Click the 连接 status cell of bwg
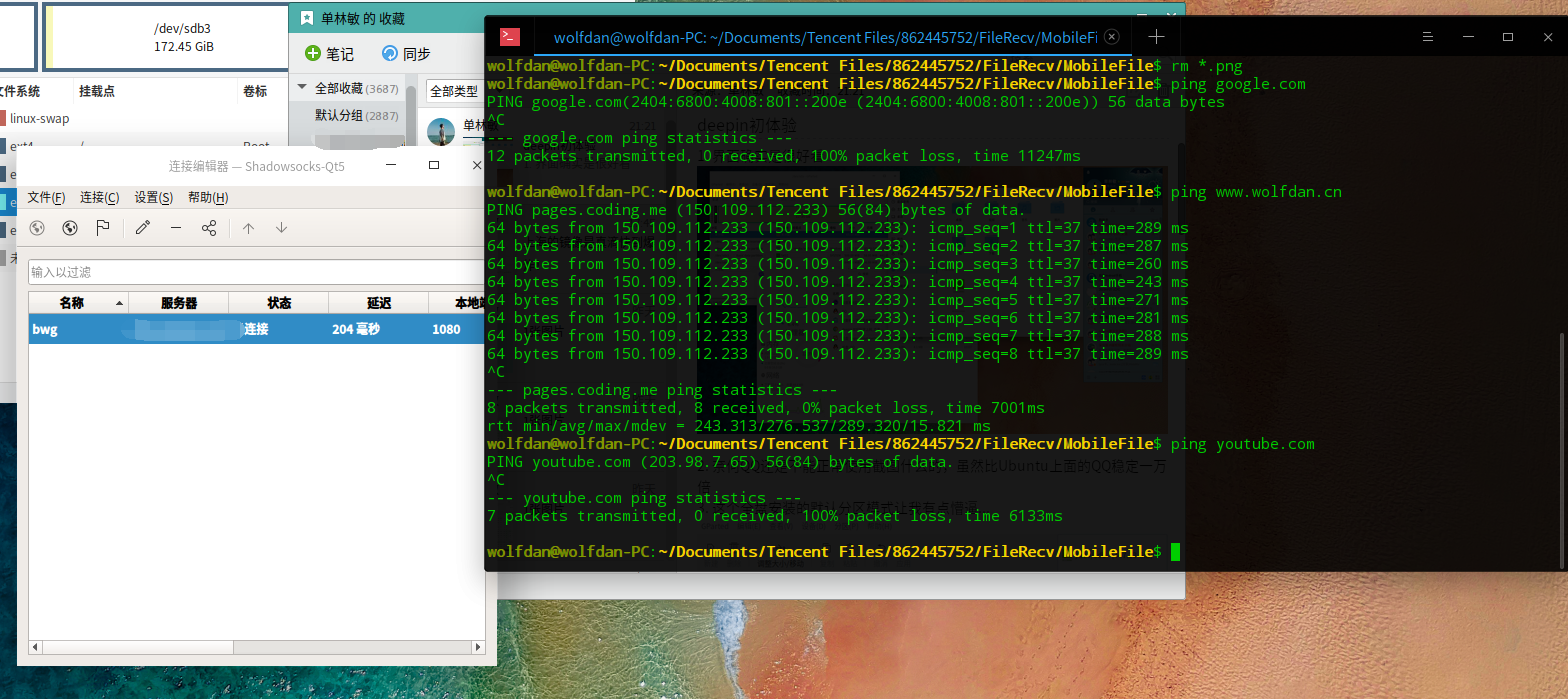This screenshot has height=699, width=1568. 256,329
